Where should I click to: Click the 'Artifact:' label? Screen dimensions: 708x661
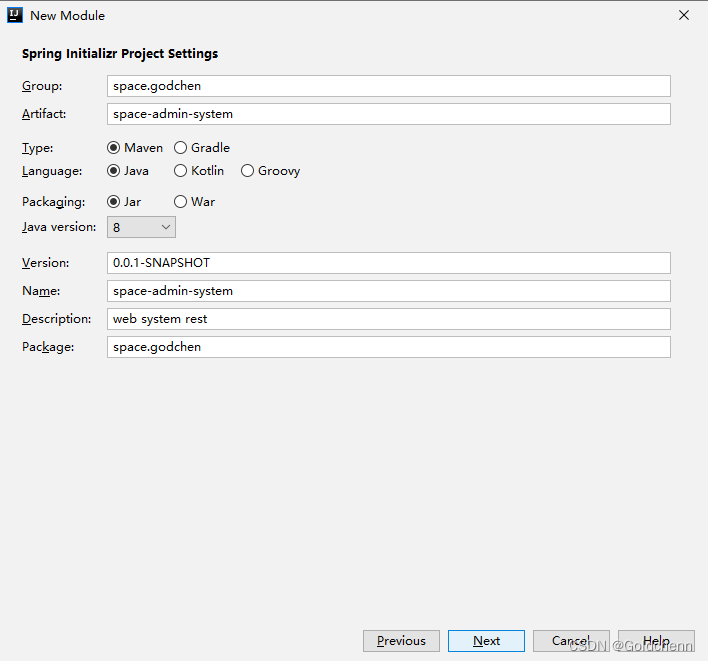(44, 114)
